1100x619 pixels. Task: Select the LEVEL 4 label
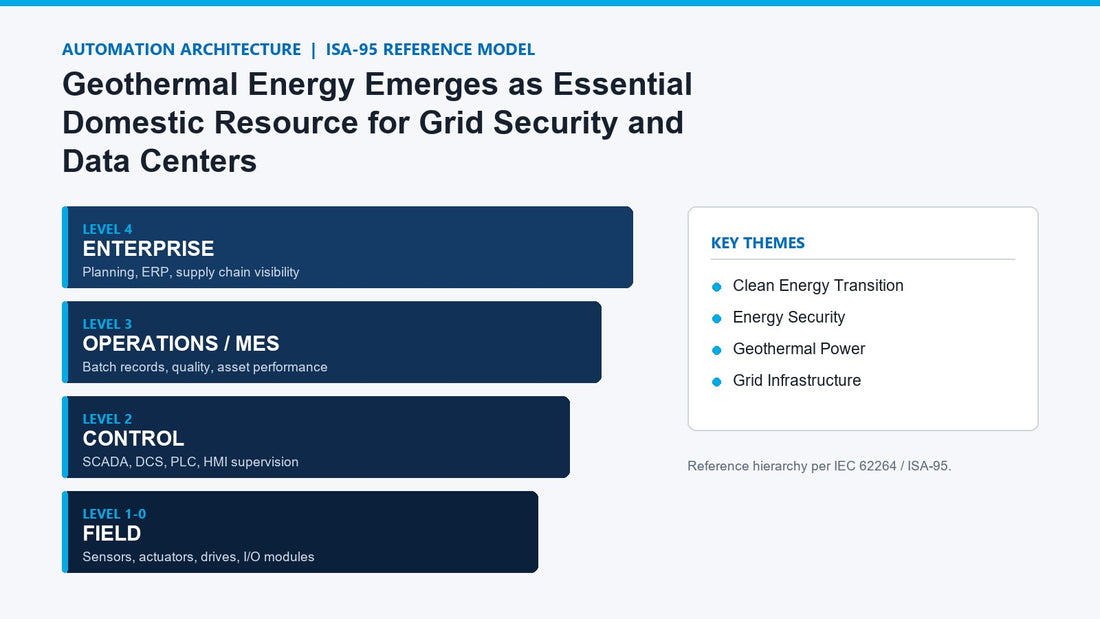[x=107, y=229]
